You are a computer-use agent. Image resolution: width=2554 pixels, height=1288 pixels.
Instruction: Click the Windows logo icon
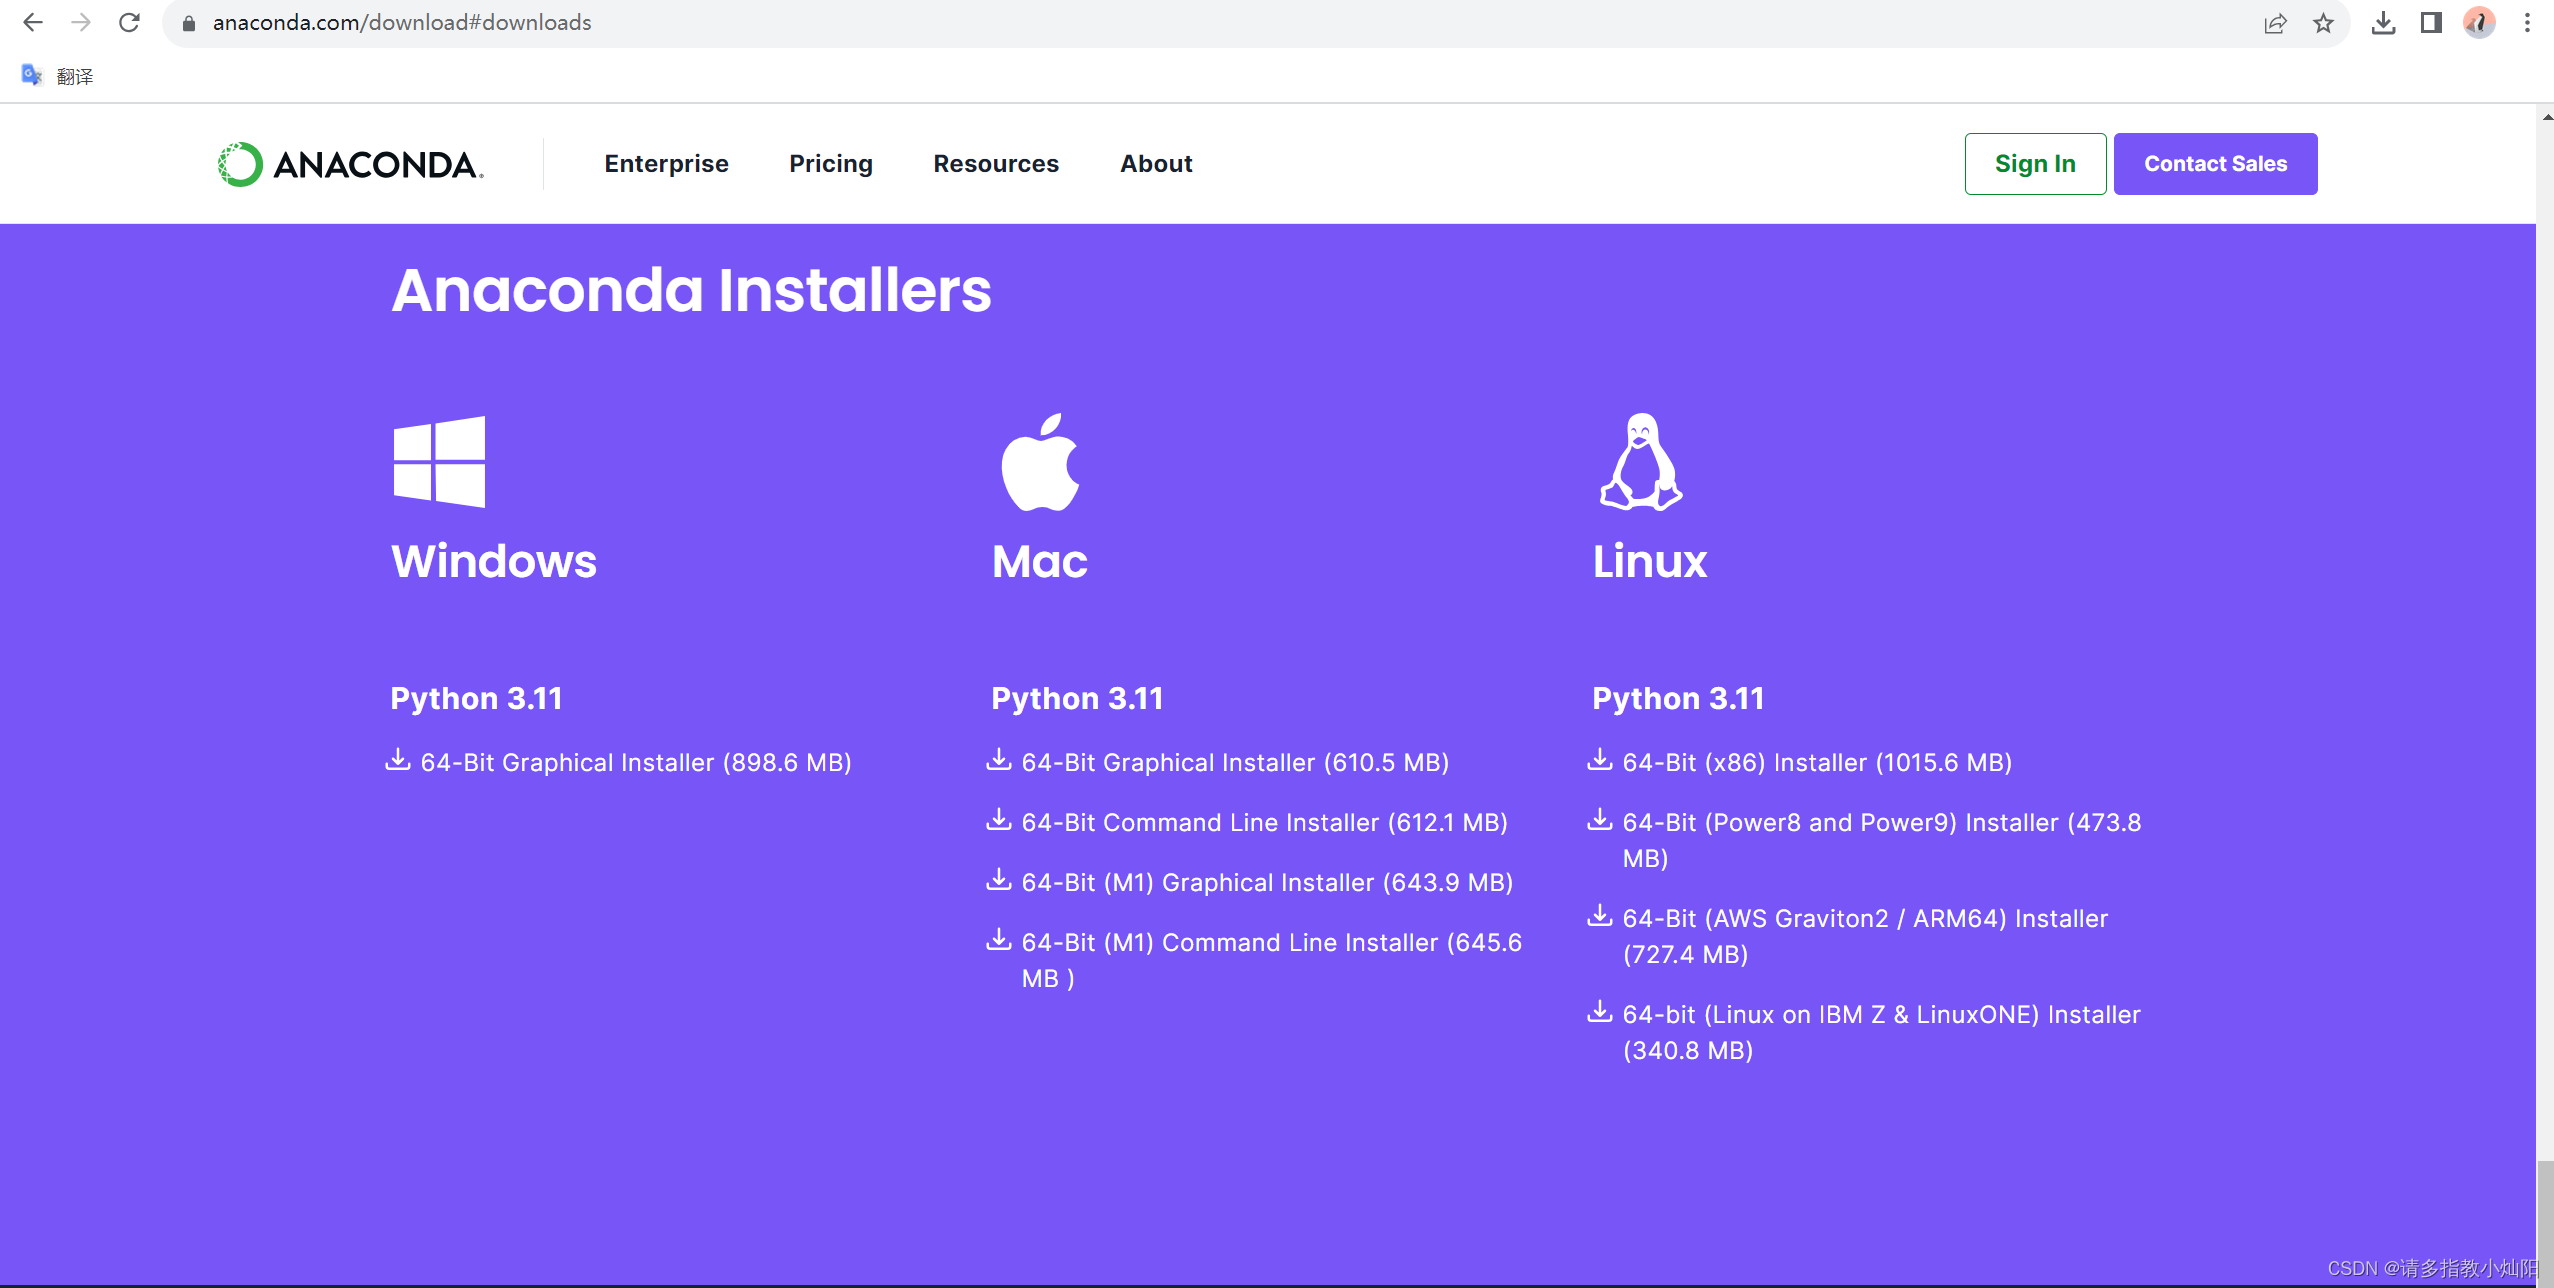point(439,462)
